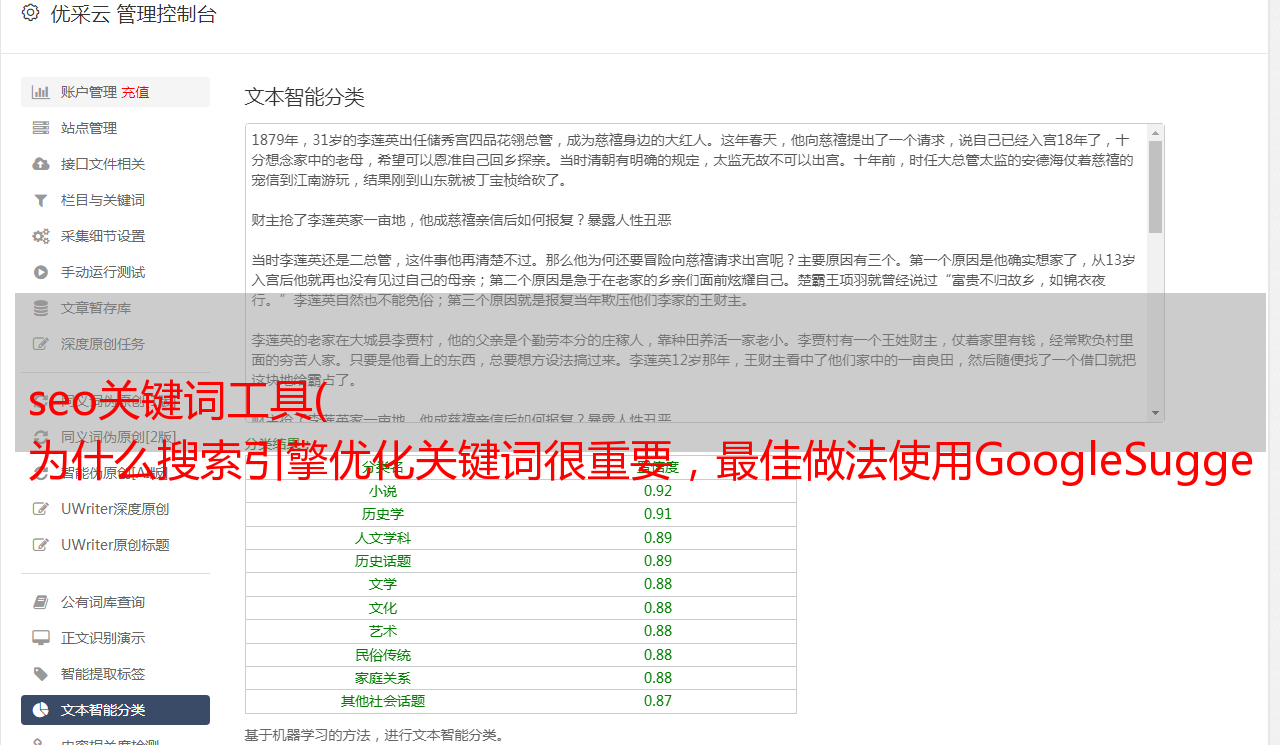The height and width of the screenshot is (745, 1280).
Task: Click the refresh icon for 同义词伪原创[2版]
Action: [41, 437]
